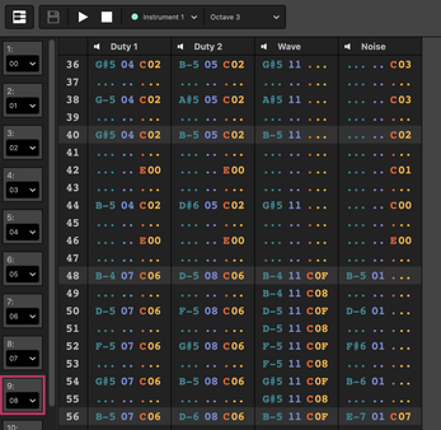Open the Octave 3 dropdown

244,17
